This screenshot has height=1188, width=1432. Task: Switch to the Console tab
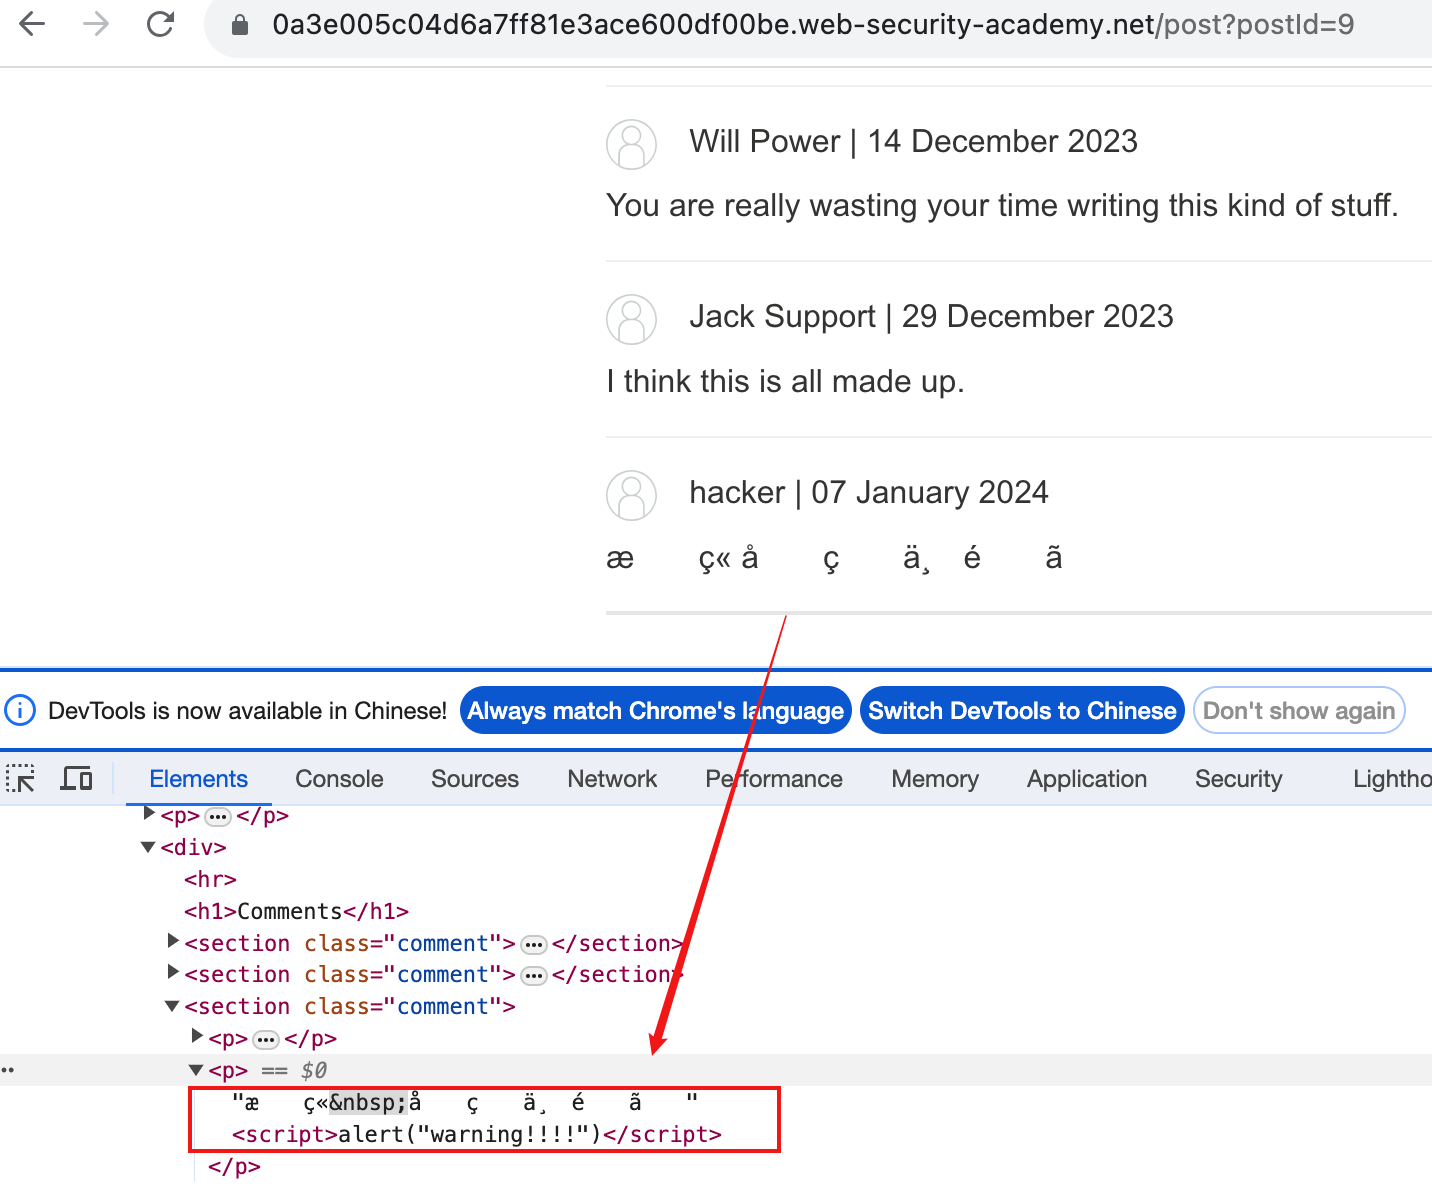click(339, 779)
